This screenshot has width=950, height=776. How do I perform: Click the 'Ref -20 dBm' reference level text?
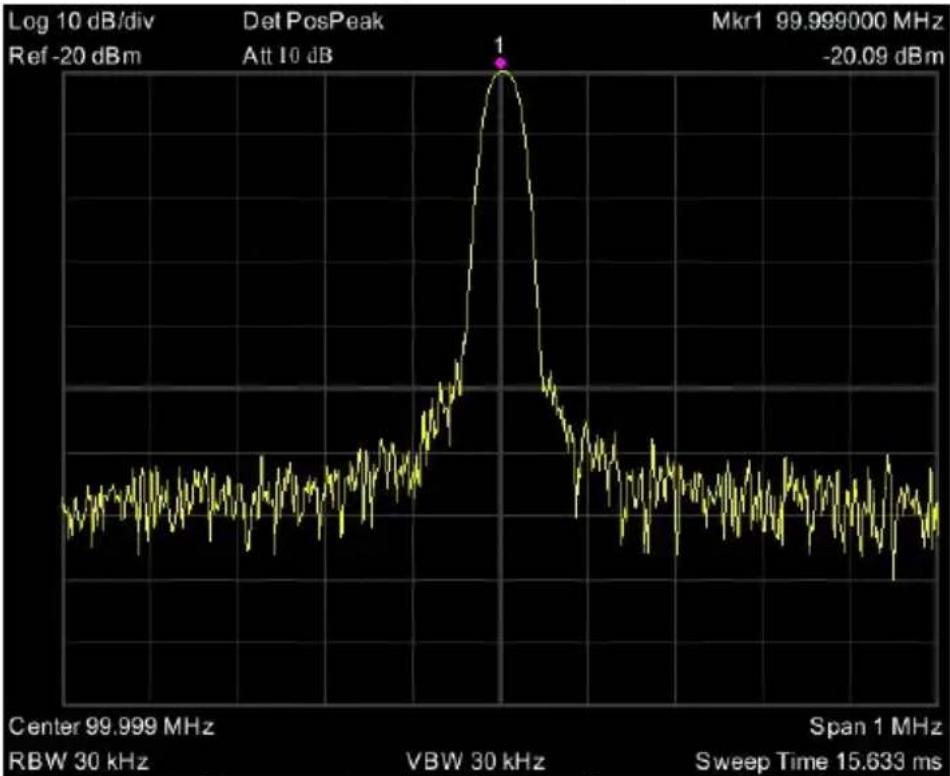(x=75, y=56)
